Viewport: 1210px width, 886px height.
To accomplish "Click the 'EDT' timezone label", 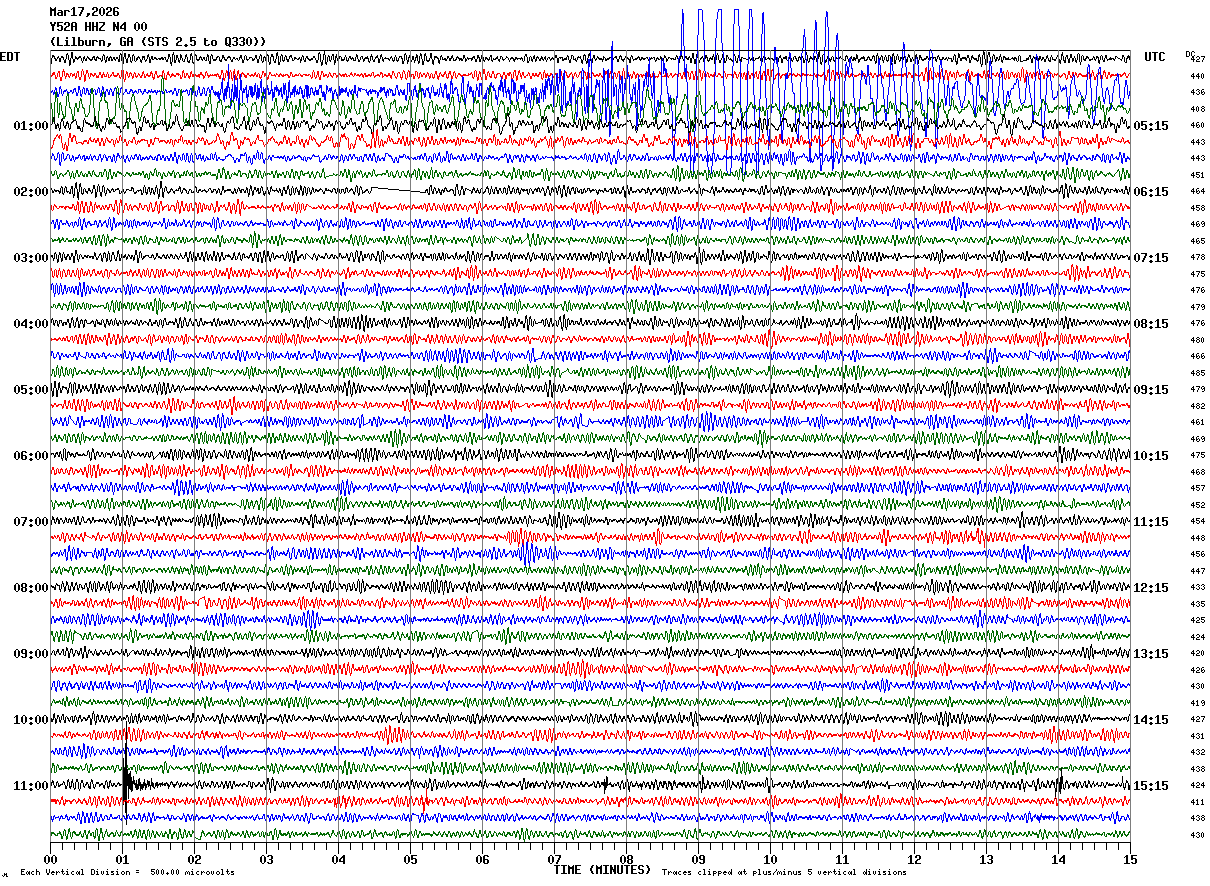I will pyautogui.click(x=10, y=57).
